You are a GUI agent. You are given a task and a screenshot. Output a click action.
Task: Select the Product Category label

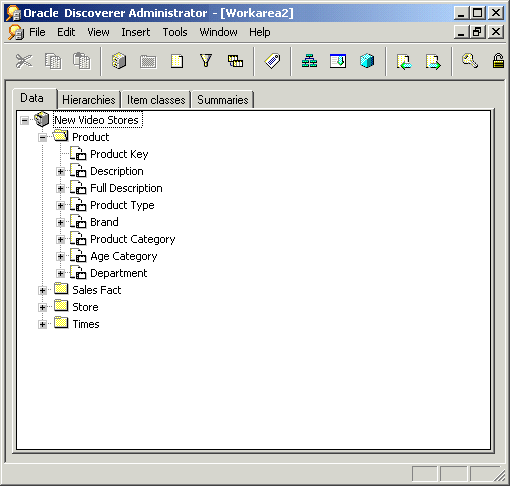tap(133, 239)
